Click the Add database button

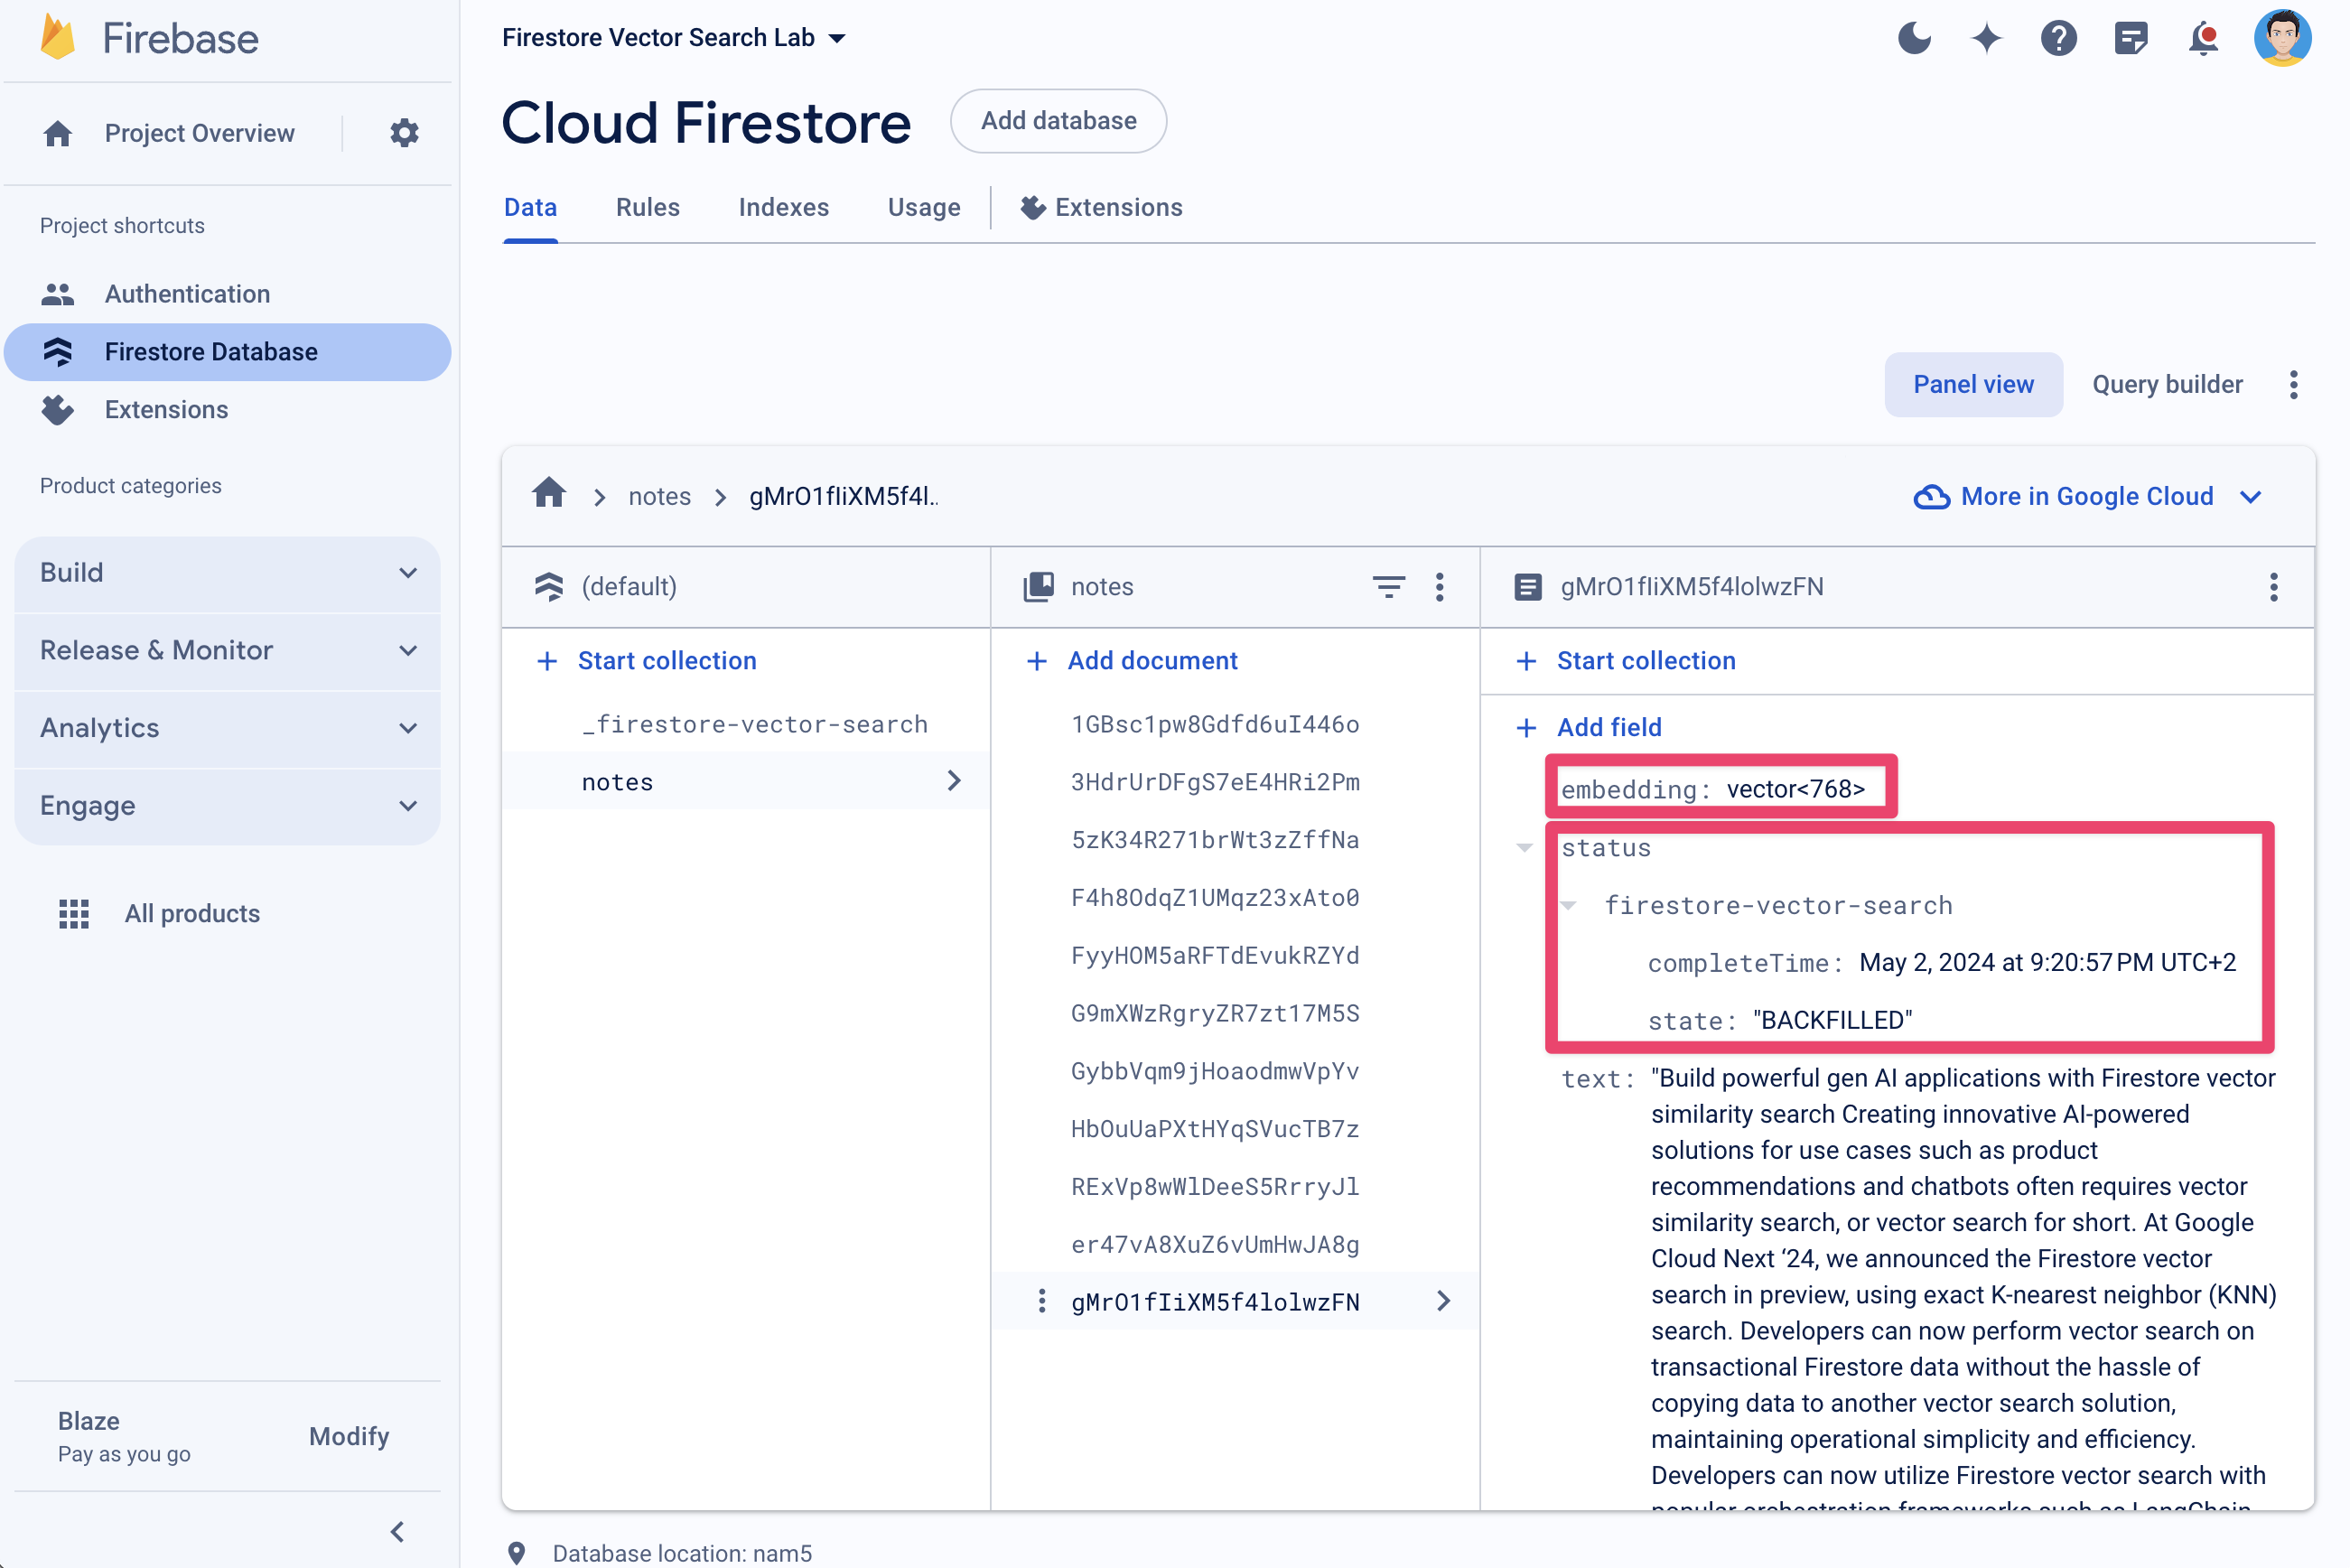coord(1058,119)
